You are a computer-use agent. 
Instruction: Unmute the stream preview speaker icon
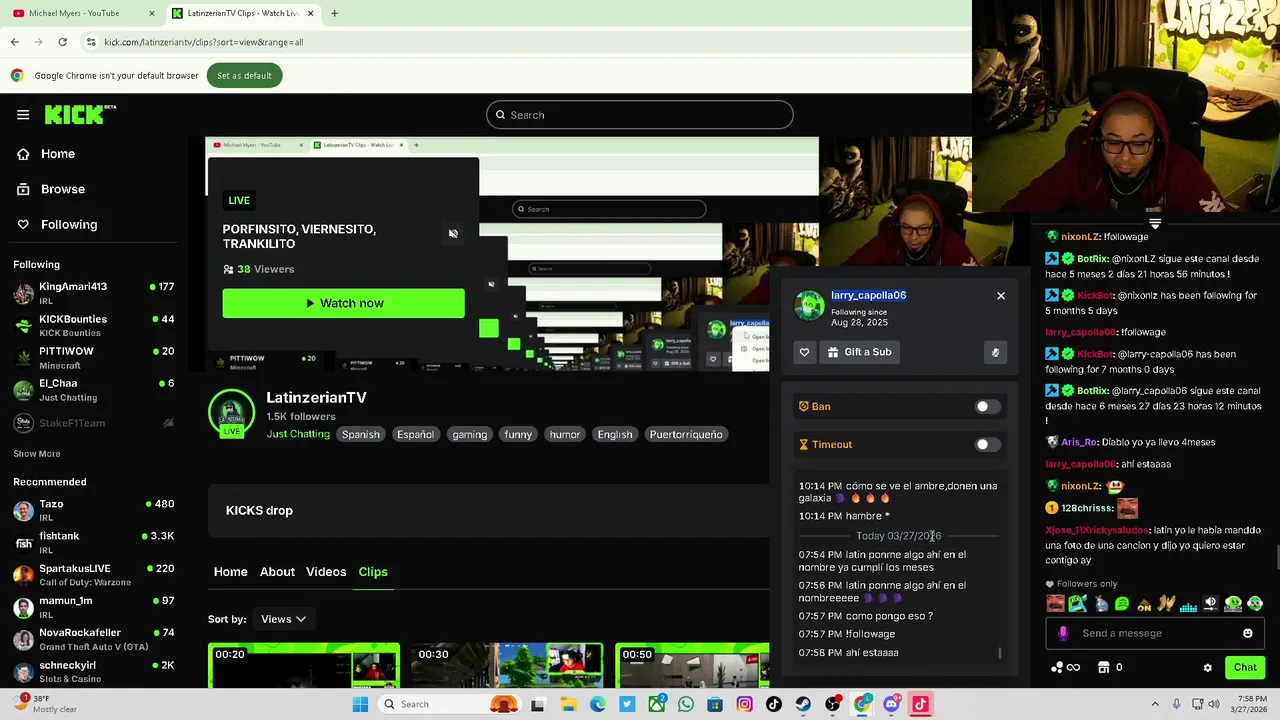click(x=453, y=234)
